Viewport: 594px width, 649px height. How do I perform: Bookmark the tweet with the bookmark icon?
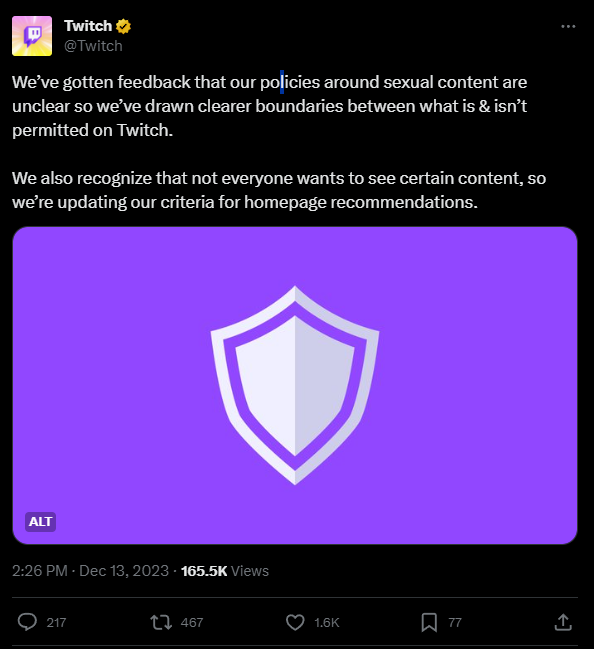[429, 622]
